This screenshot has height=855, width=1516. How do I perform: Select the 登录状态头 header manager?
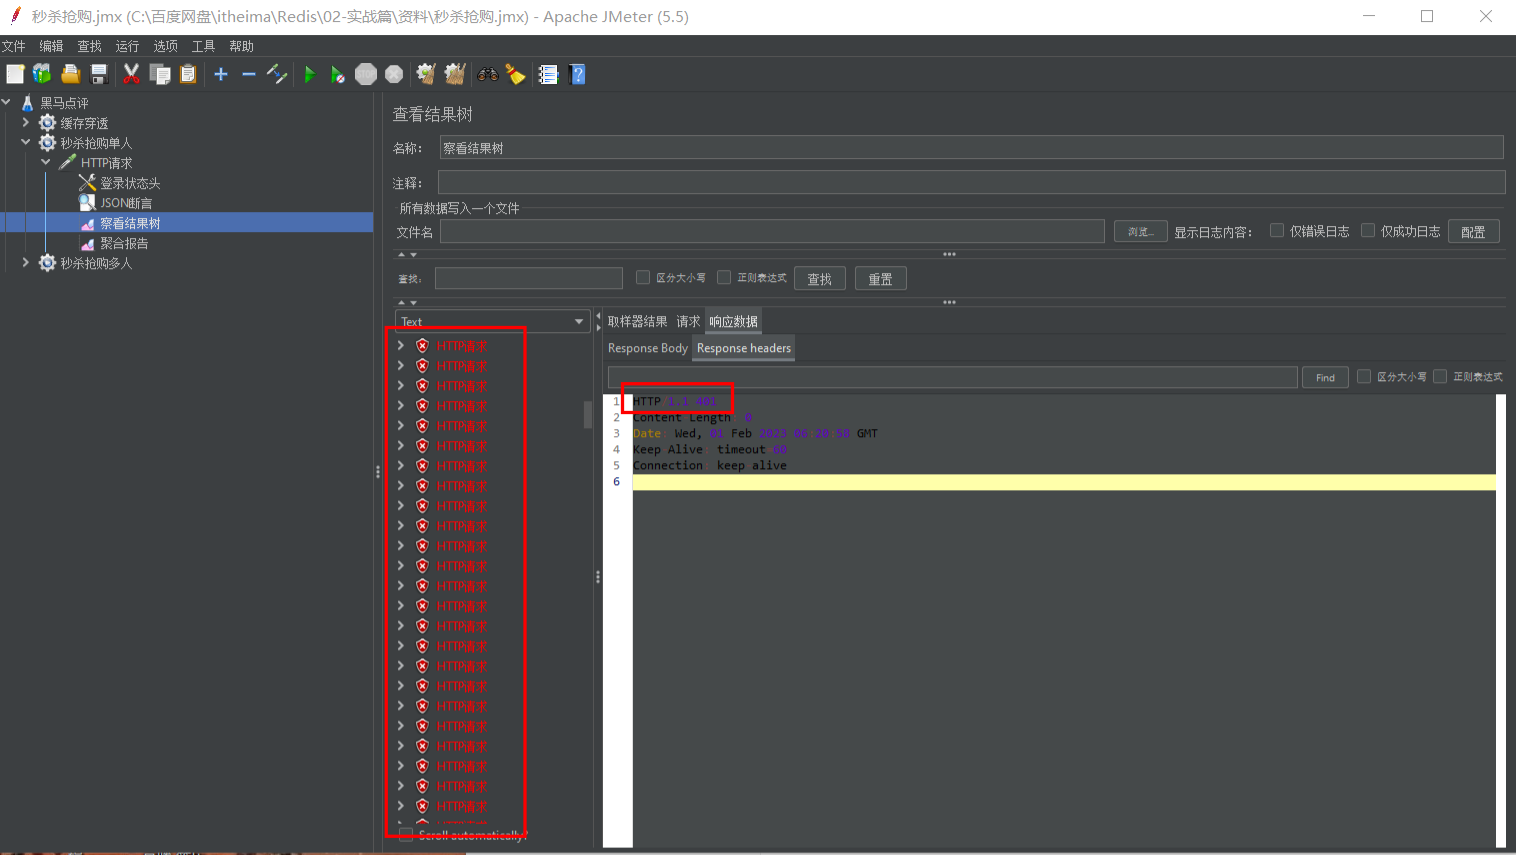click(130, 183)
